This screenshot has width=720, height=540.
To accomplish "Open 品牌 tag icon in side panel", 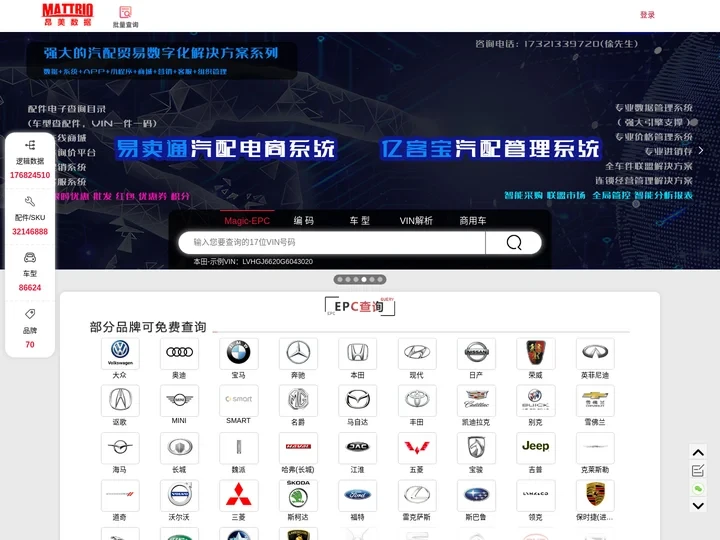I will click(30, 314).
